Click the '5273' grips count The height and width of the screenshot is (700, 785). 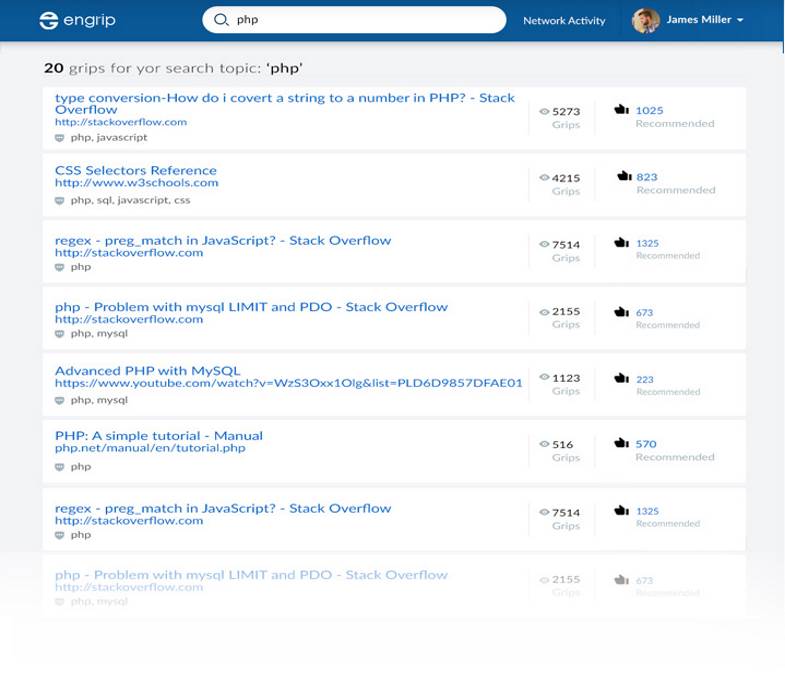[566, 112]
